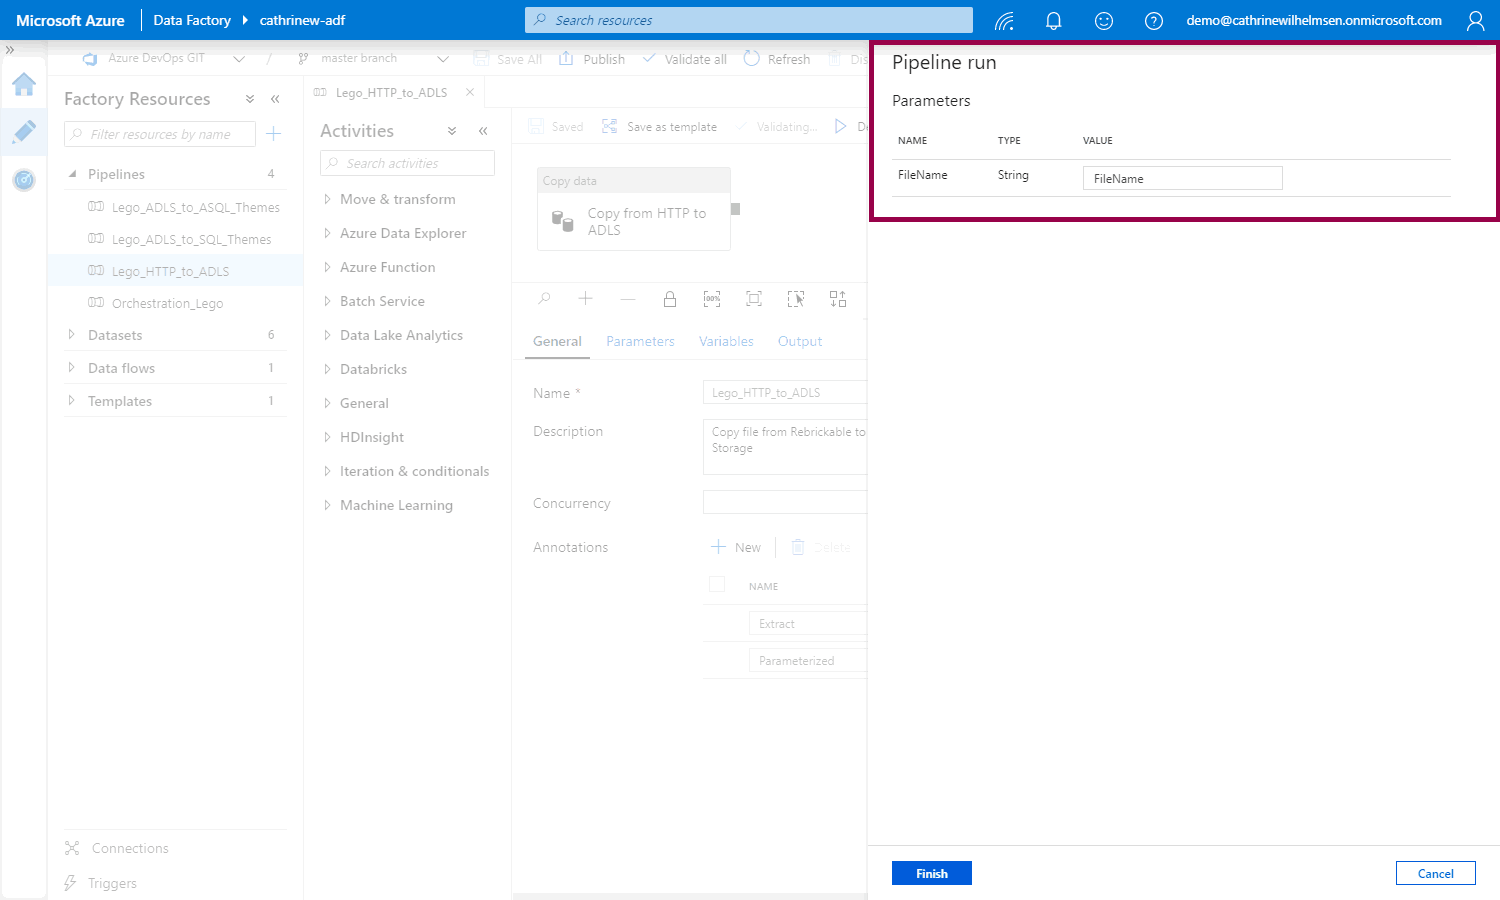Go to the Data Factory home icon
The height and width of the screenshot is (900, 1500).
point(24,85)
